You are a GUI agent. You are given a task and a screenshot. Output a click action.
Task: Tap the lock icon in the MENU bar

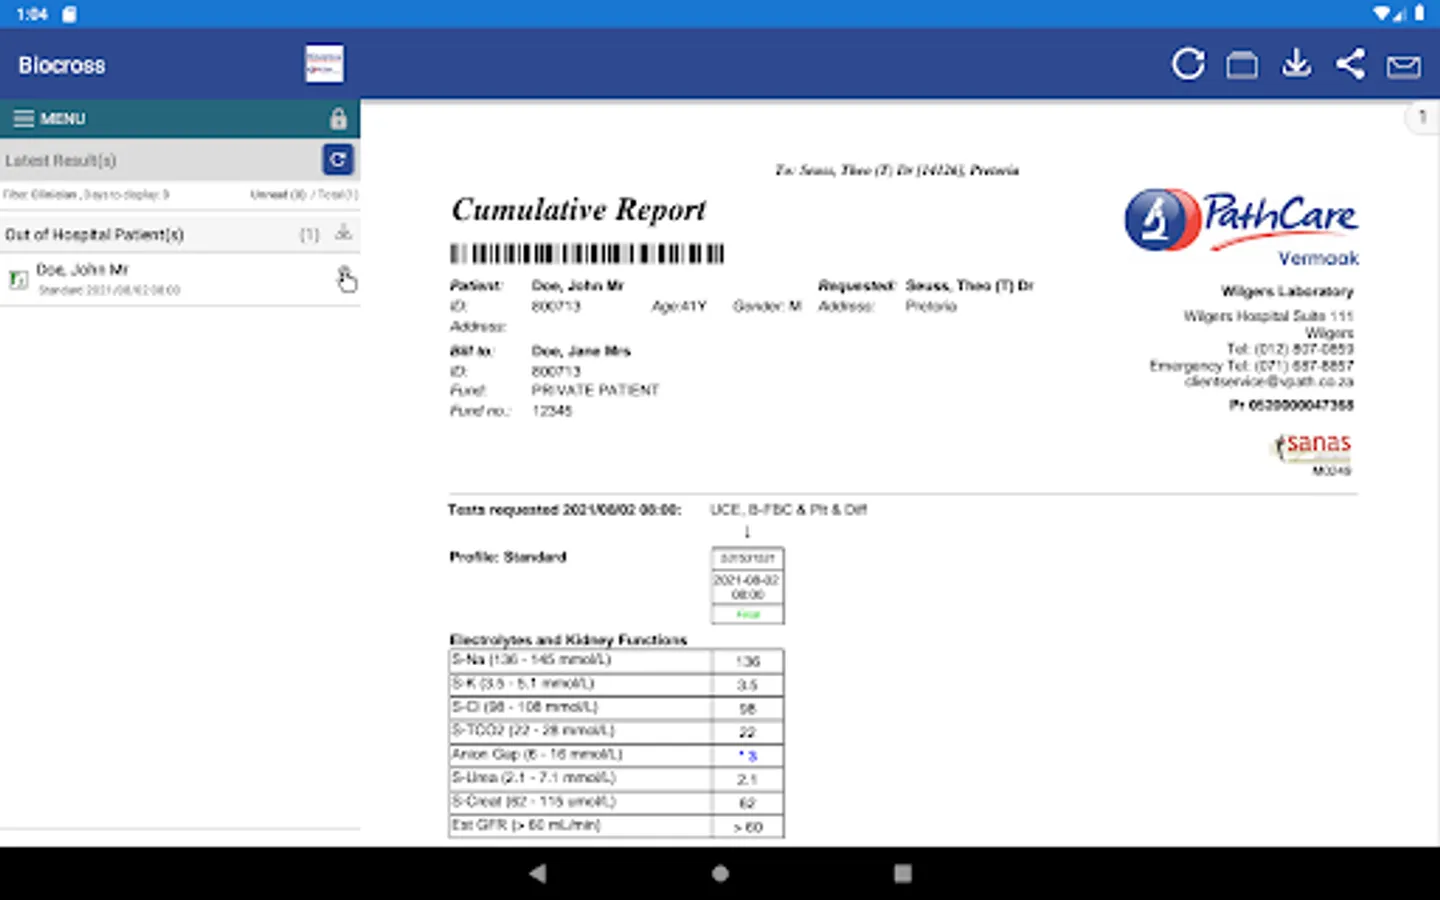pos(338,118)
